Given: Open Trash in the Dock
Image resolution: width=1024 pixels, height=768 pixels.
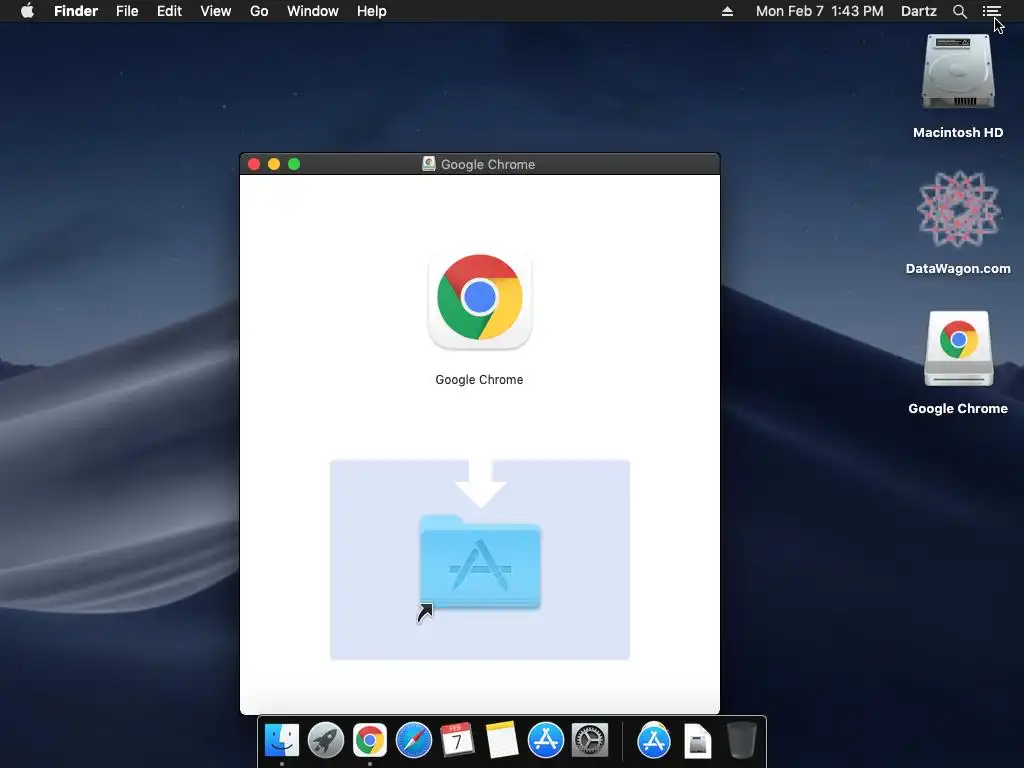Looking at the screenshot, I should pos(741,741).
